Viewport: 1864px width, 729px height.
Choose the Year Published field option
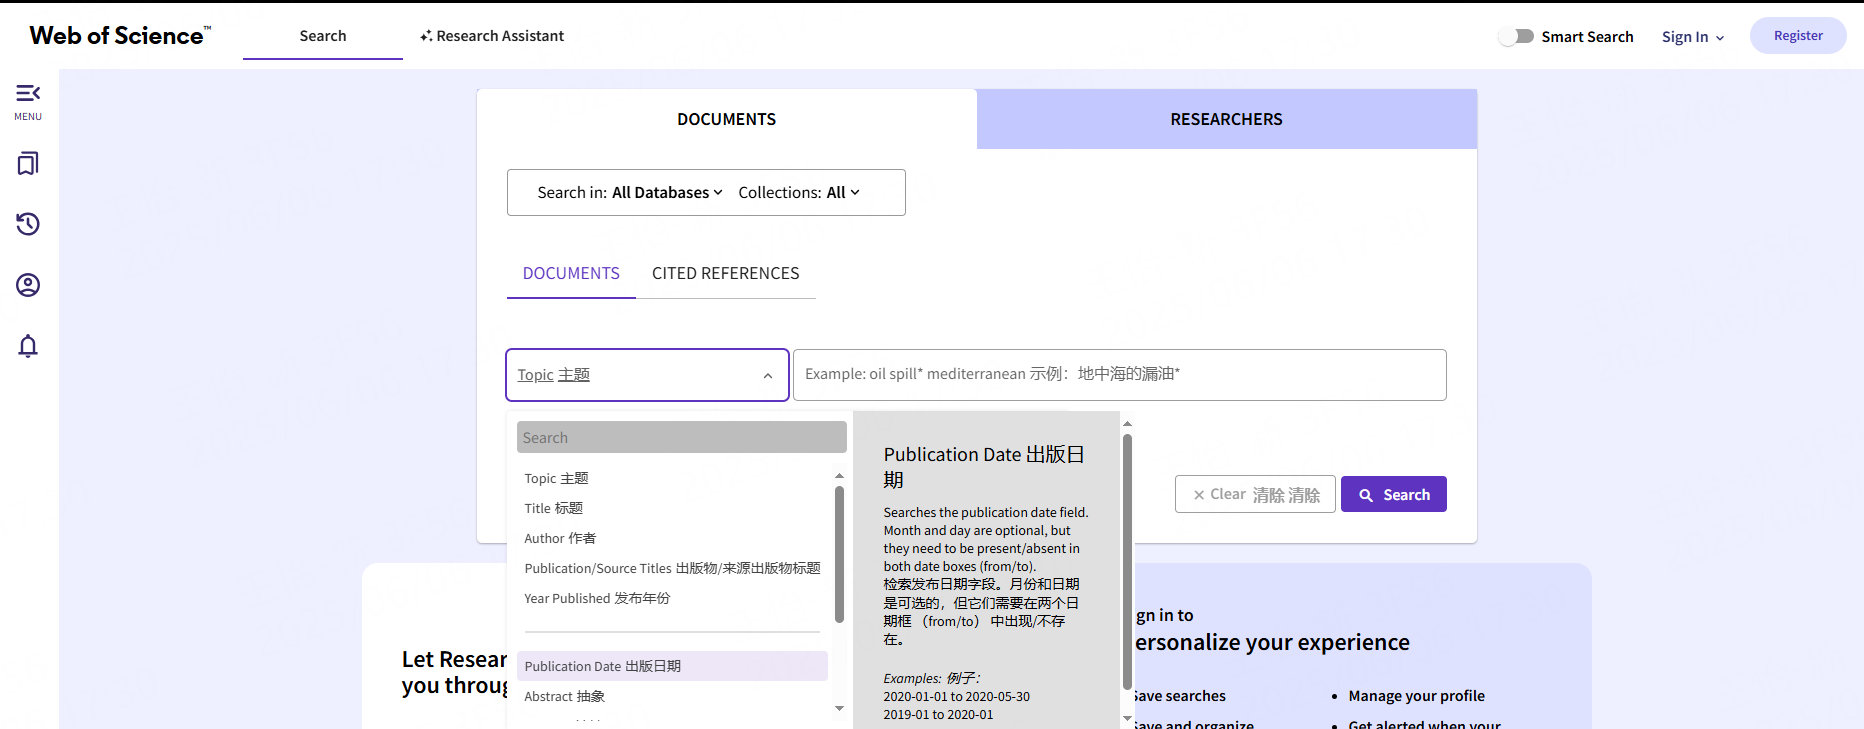coord(672,599)
